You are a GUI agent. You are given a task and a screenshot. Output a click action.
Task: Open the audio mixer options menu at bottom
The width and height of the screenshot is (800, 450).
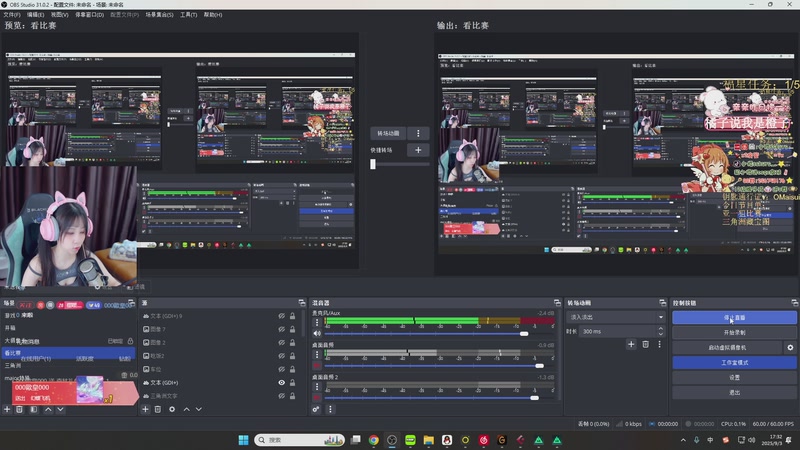click(330, 409)
